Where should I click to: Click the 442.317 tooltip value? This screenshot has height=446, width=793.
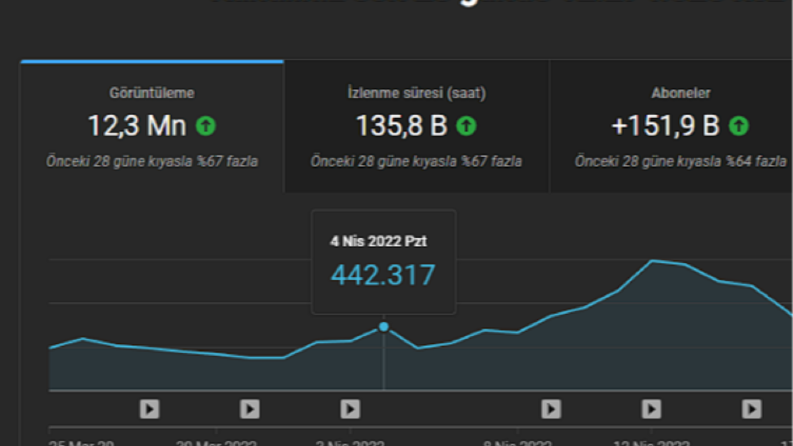383,276
